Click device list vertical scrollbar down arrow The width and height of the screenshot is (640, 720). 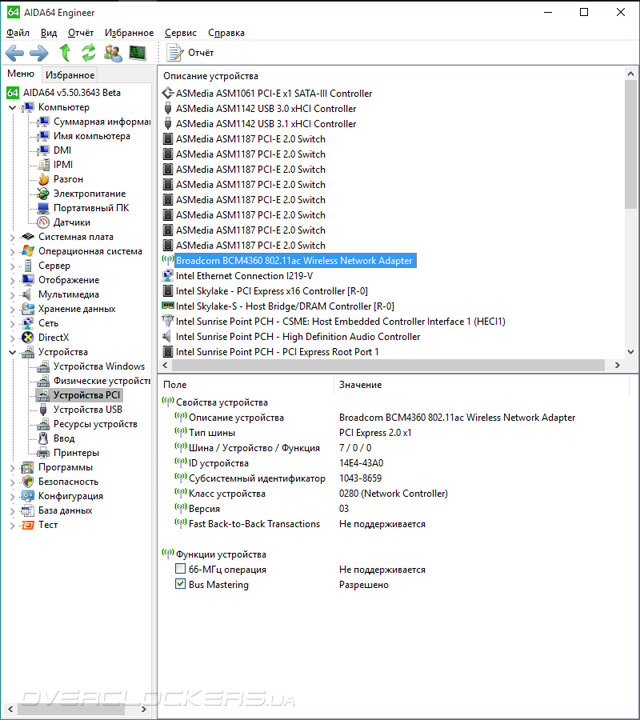[631, 352]
